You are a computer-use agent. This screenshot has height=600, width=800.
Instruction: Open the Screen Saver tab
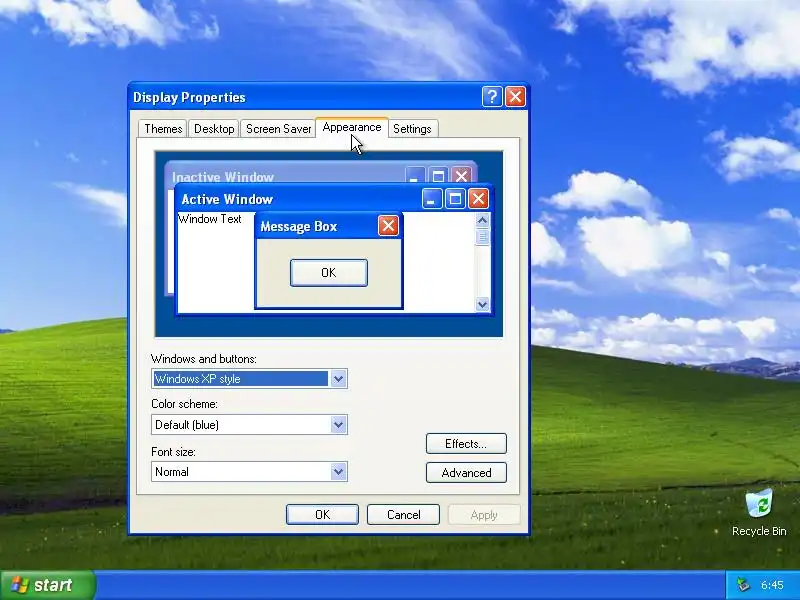coord(278,129)
